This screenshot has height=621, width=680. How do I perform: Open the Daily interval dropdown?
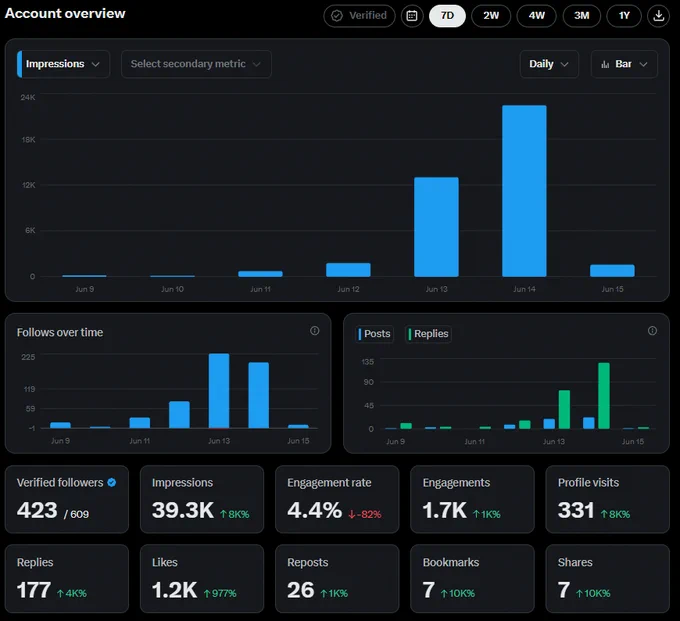click(549, 64)
